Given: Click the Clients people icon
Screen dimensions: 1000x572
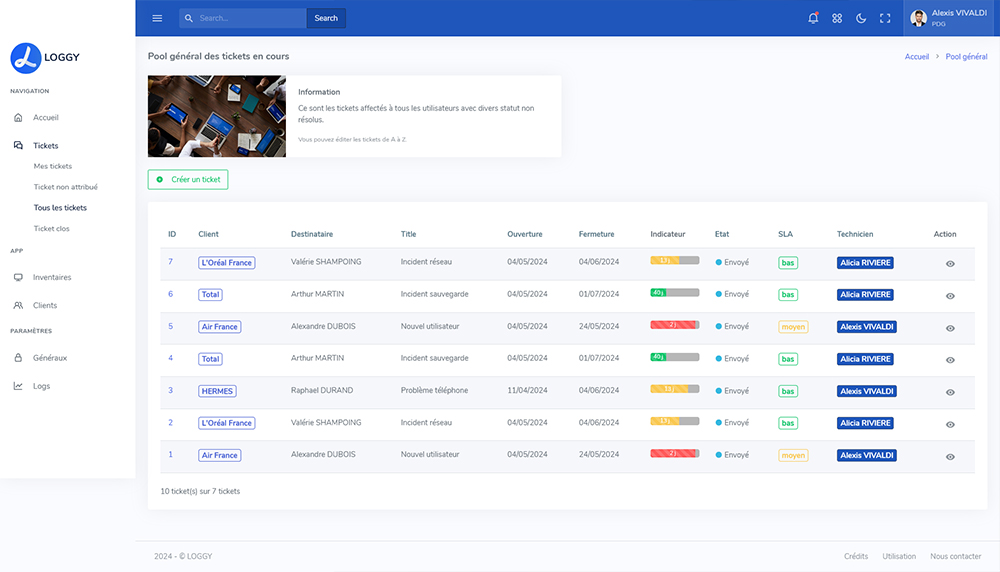Looking at the screenshot, I should click(18, 305).
